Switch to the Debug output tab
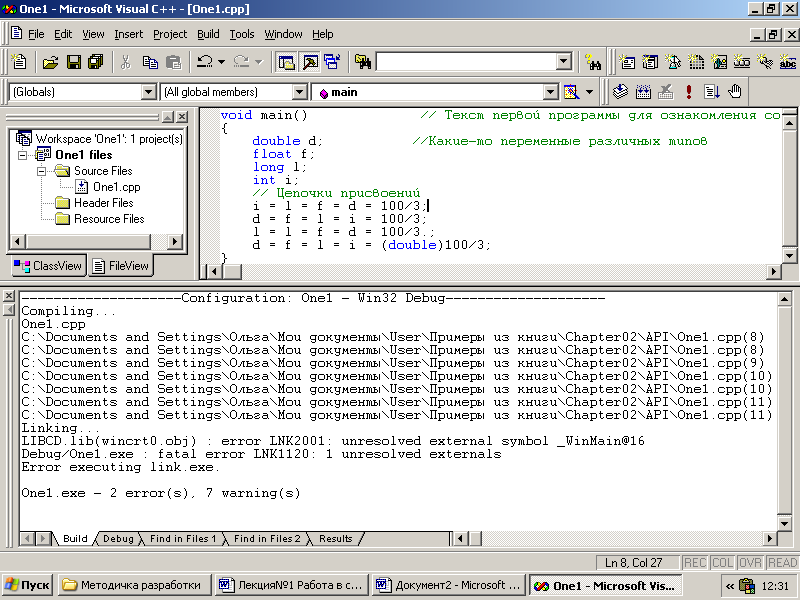This screenshot has width=800, height=600. pos(118,538)
